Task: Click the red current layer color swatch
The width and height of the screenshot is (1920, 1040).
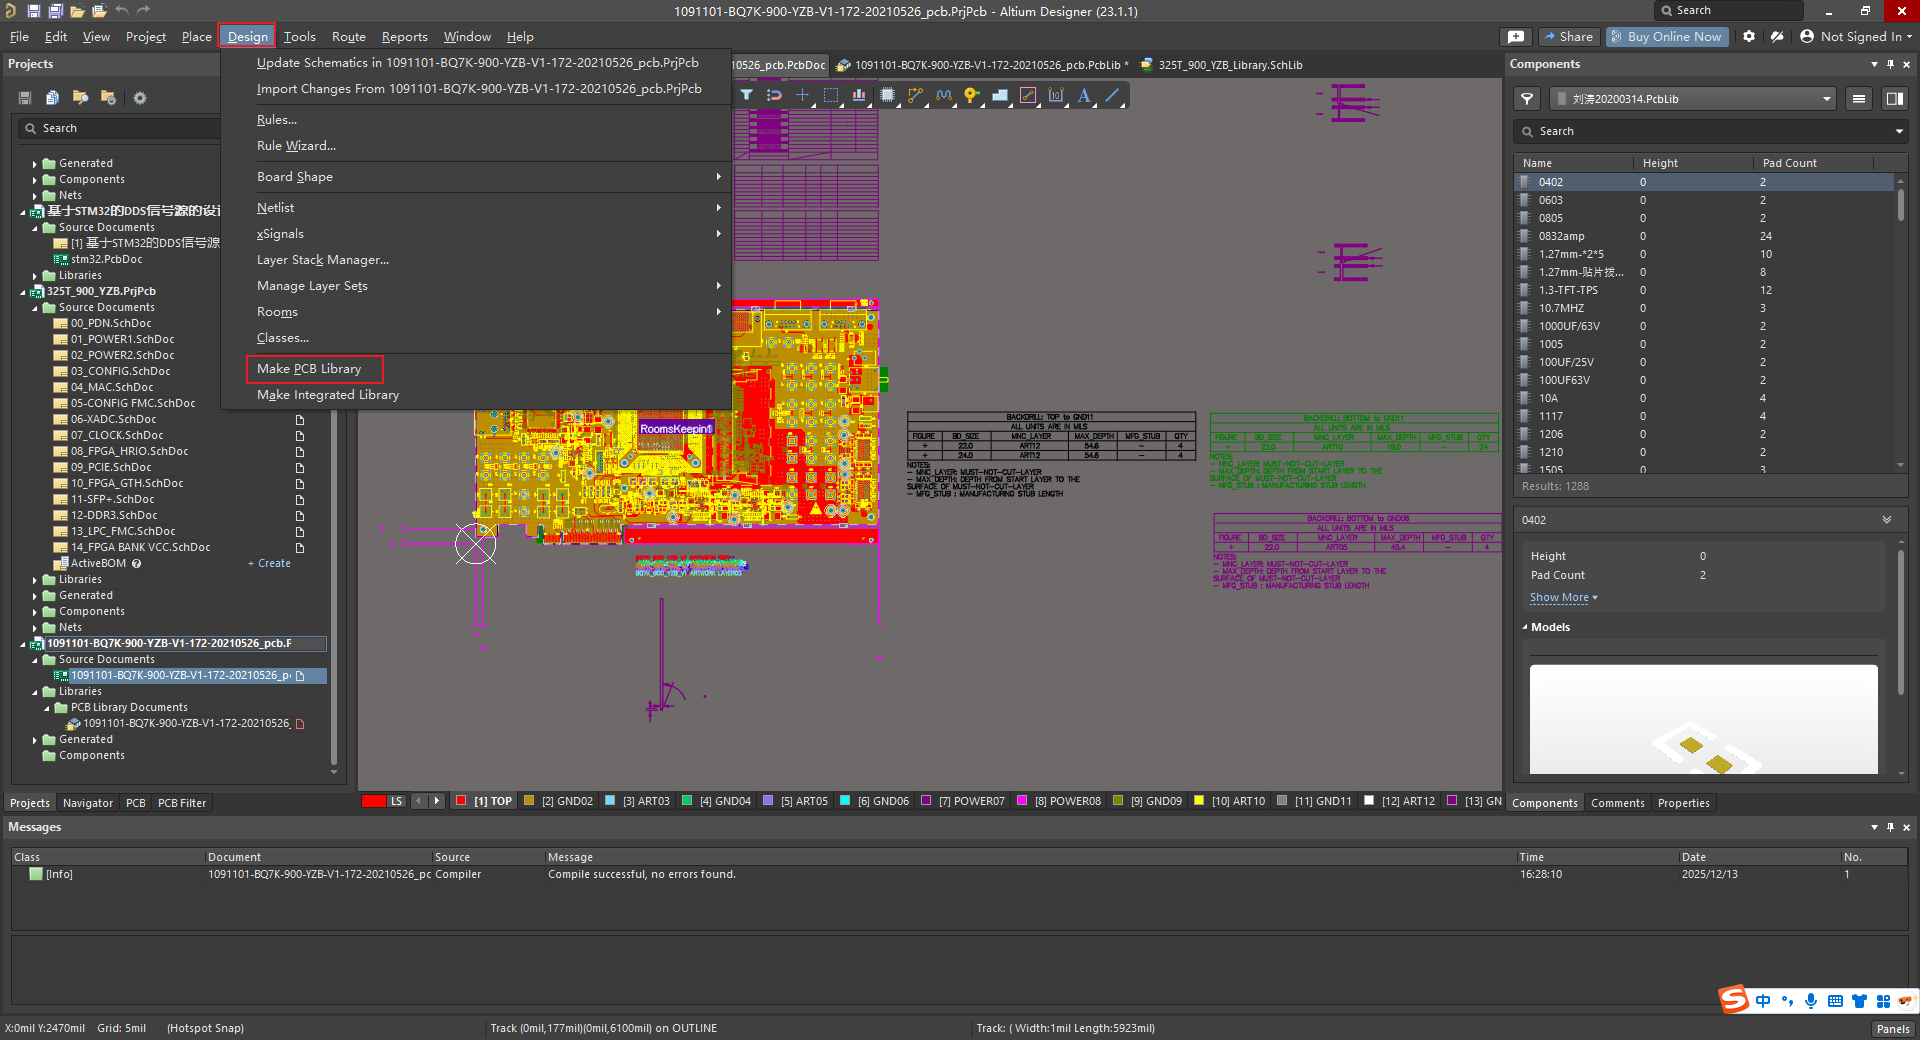Action: point(373,801)
